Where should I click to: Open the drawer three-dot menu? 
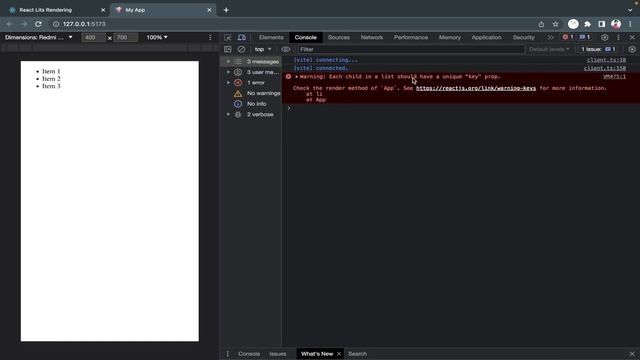pyautogui.click(x=228, y=354)
